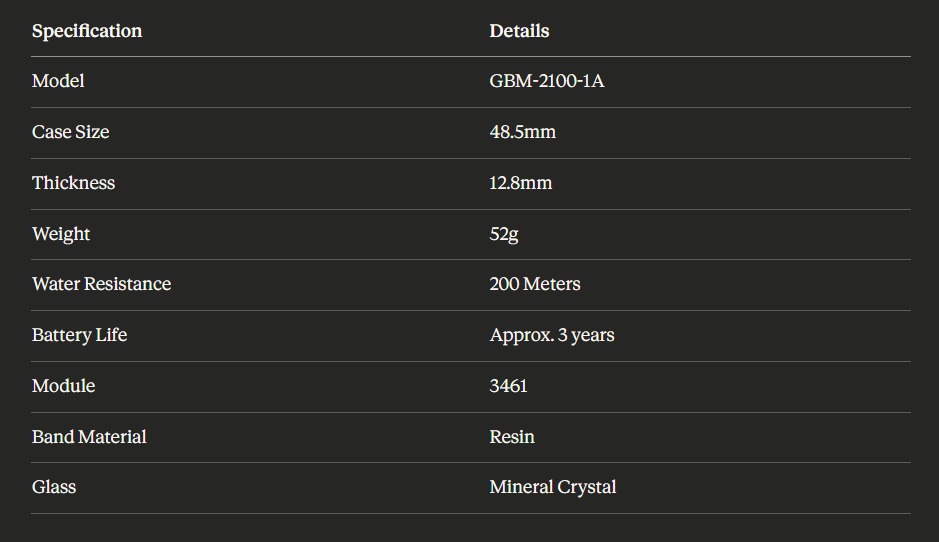Click the Resin band material value
The image size is (939, 542).
click(x=512, y=437)
